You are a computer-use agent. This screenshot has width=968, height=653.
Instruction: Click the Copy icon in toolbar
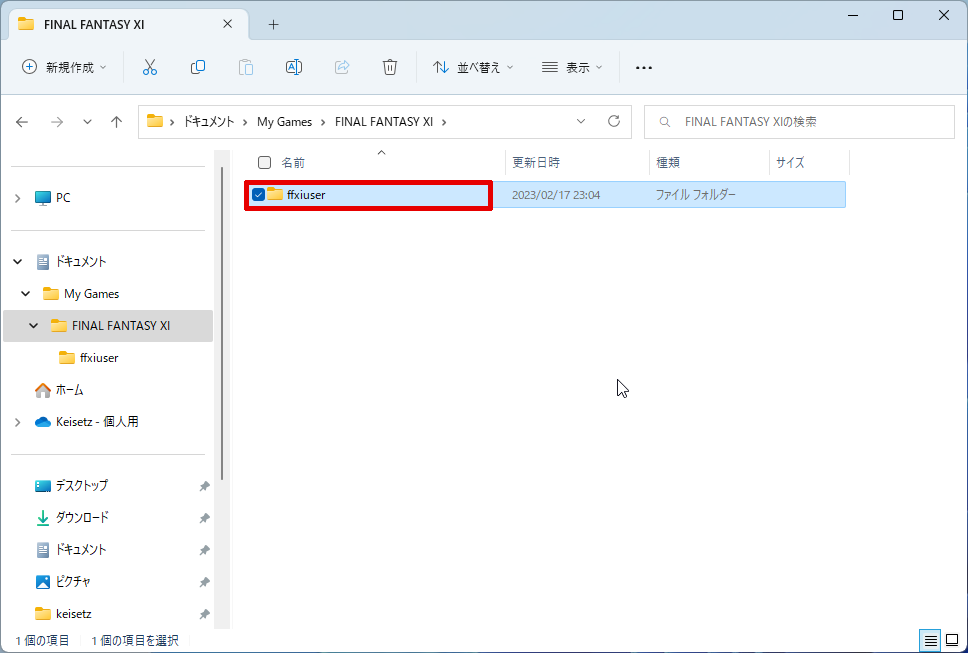coord(198,67)
